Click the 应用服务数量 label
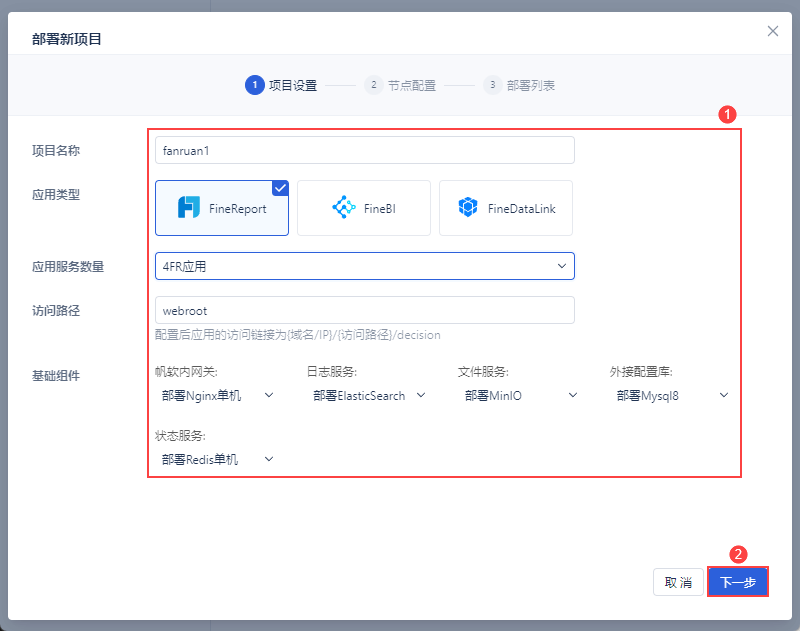 tap(68, 266)
